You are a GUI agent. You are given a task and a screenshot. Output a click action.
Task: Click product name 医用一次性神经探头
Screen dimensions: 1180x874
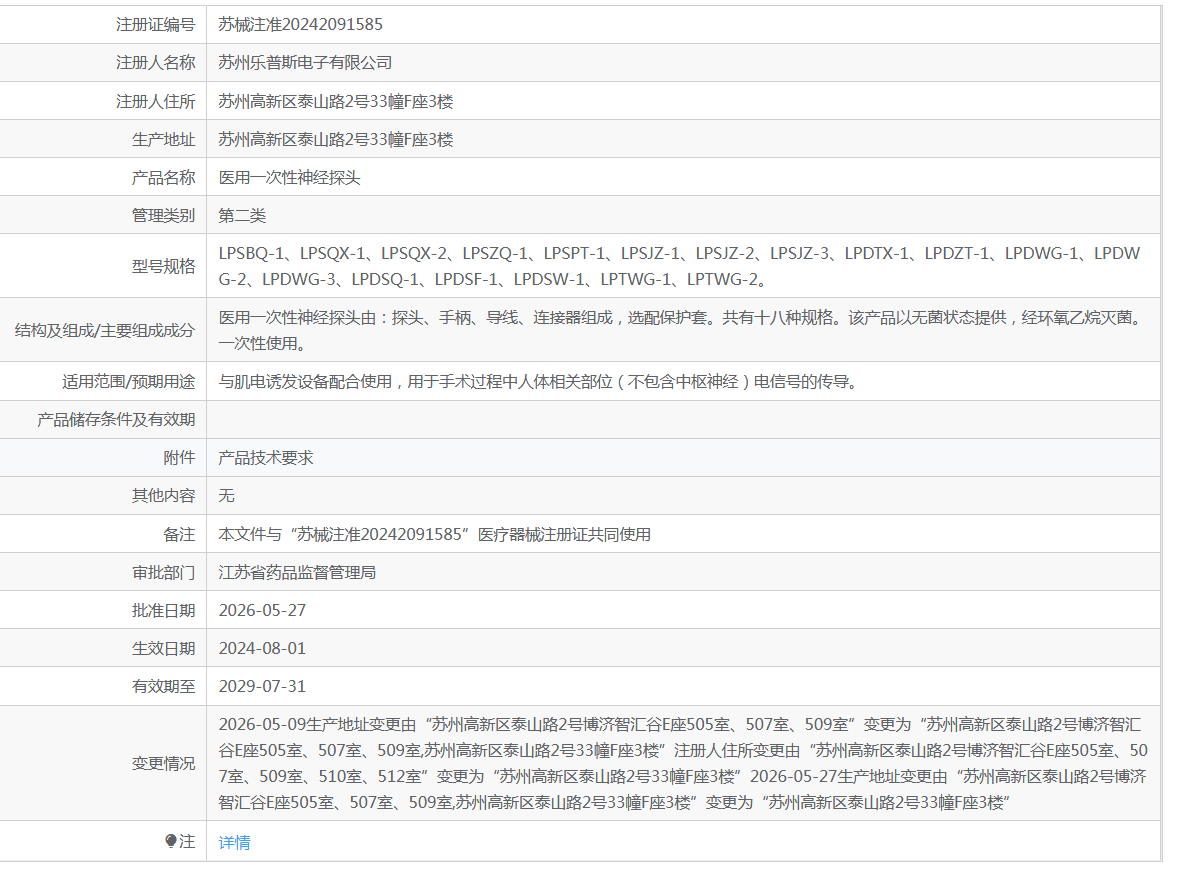coord(289,178)
